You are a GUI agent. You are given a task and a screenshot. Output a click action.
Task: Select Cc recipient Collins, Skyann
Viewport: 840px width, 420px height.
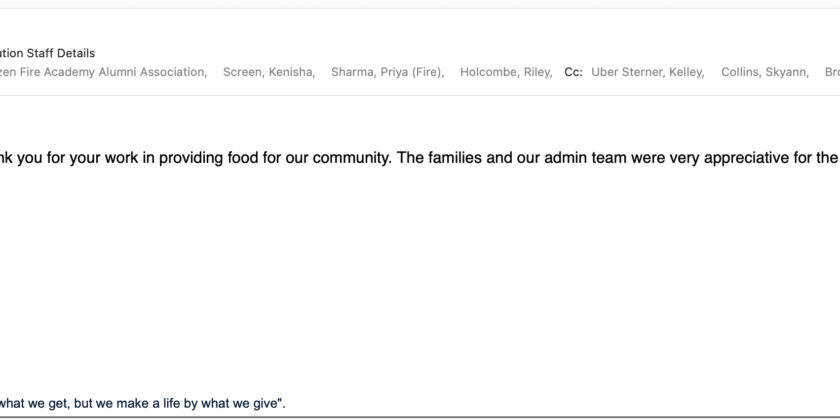[x=765, y=72]
